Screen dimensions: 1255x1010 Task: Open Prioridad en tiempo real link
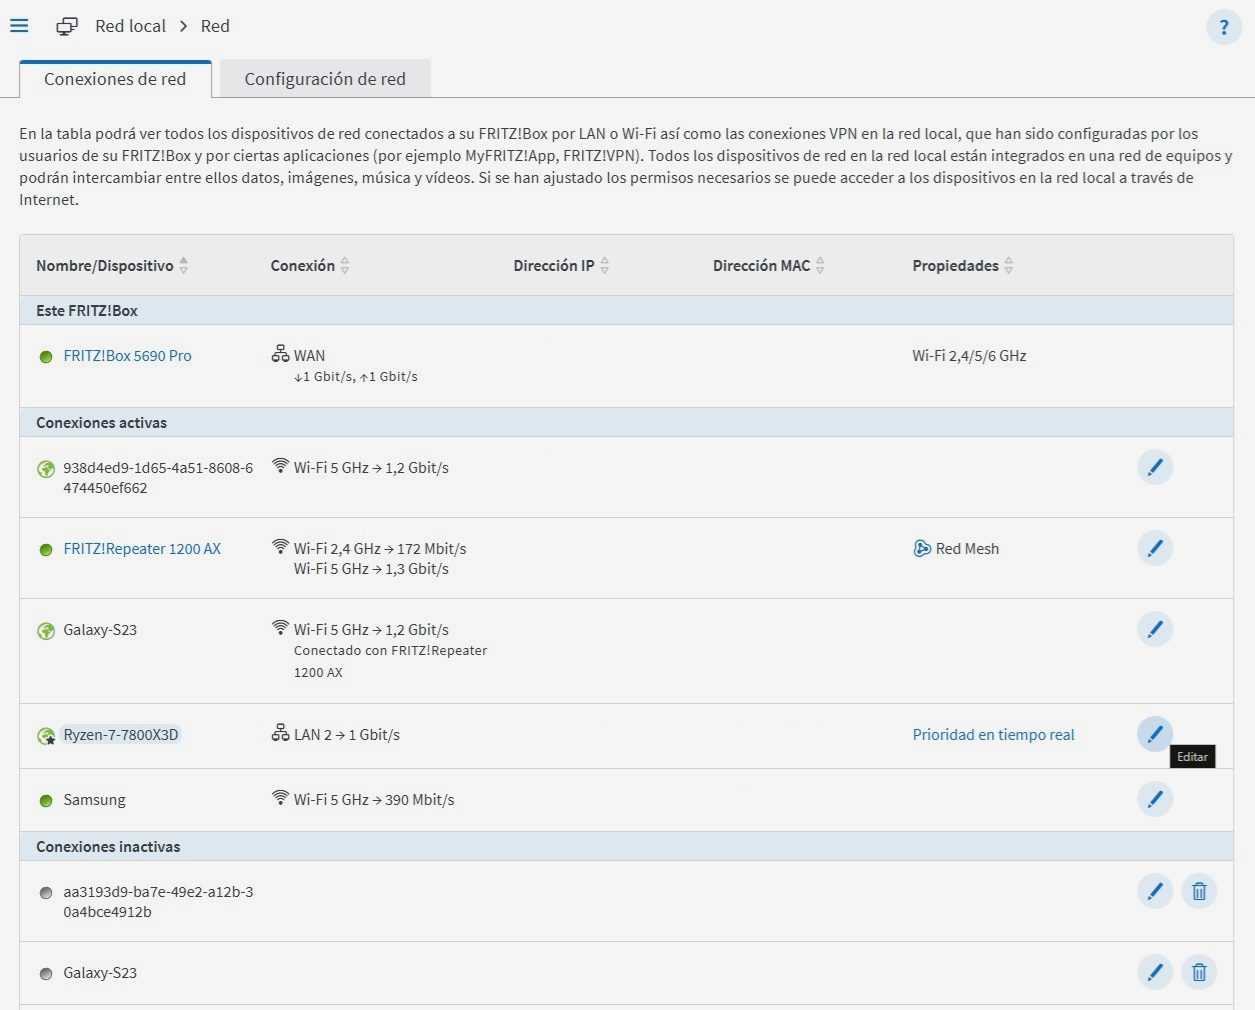[x=993, y=735]
